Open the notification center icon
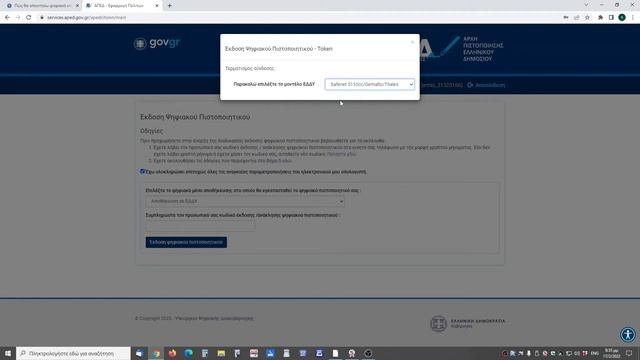This screenshot has width=640, height=360. pos(629,353)
